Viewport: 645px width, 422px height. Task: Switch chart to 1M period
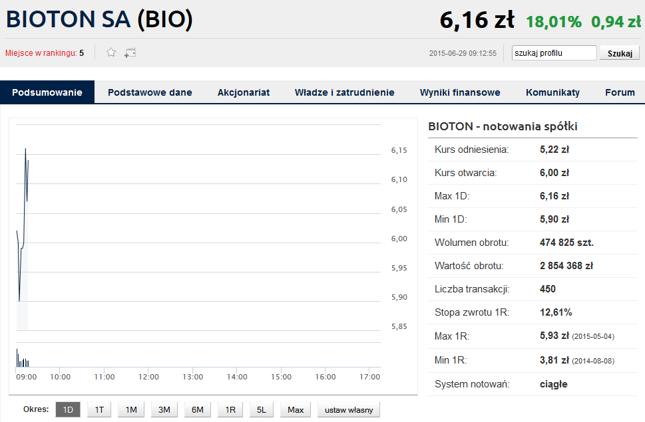[x=131, y=409]
